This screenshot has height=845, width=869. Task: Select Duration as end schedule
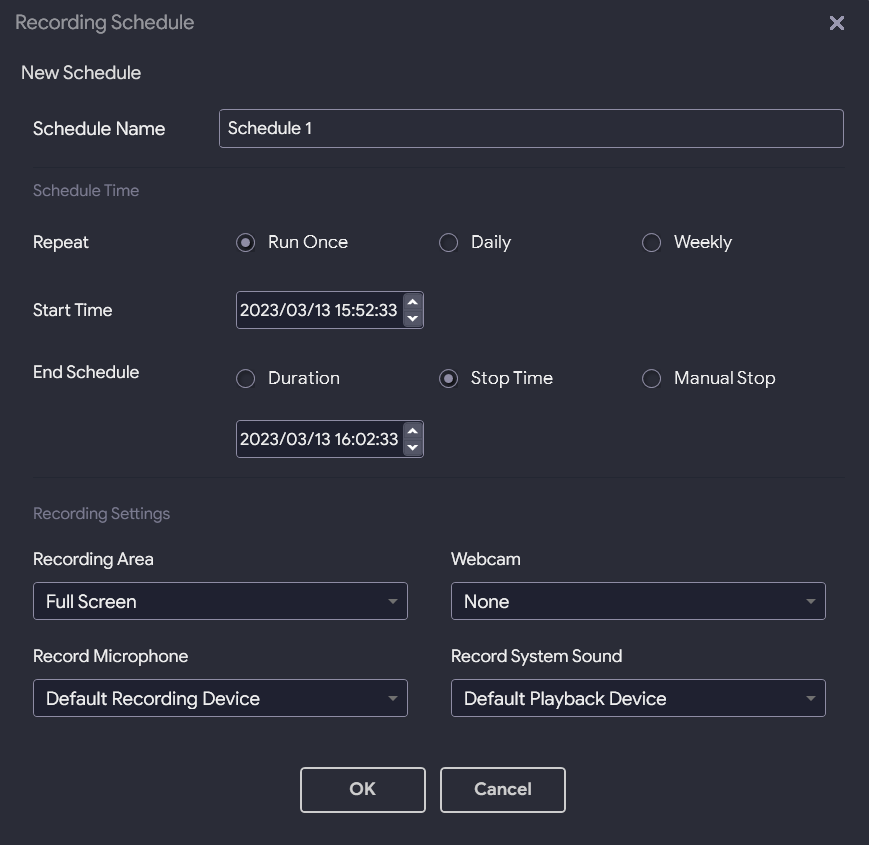coord(246,379)
